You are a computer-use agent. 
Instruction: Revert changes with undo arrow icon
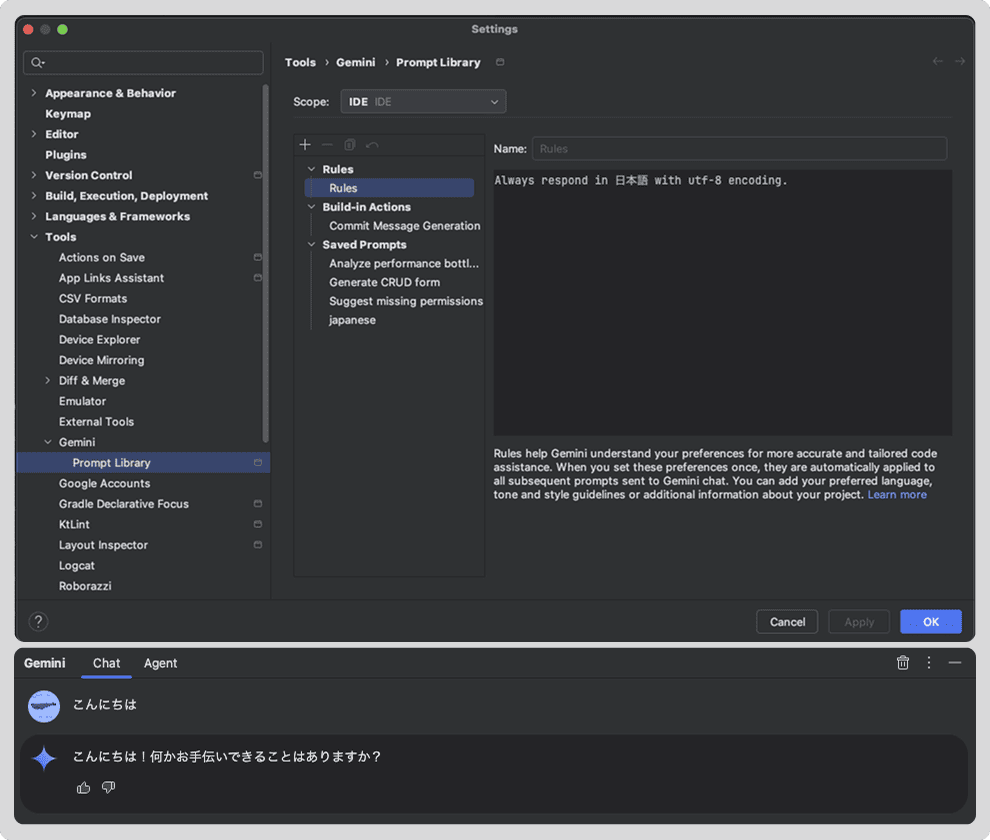click(x=372, y=145)
